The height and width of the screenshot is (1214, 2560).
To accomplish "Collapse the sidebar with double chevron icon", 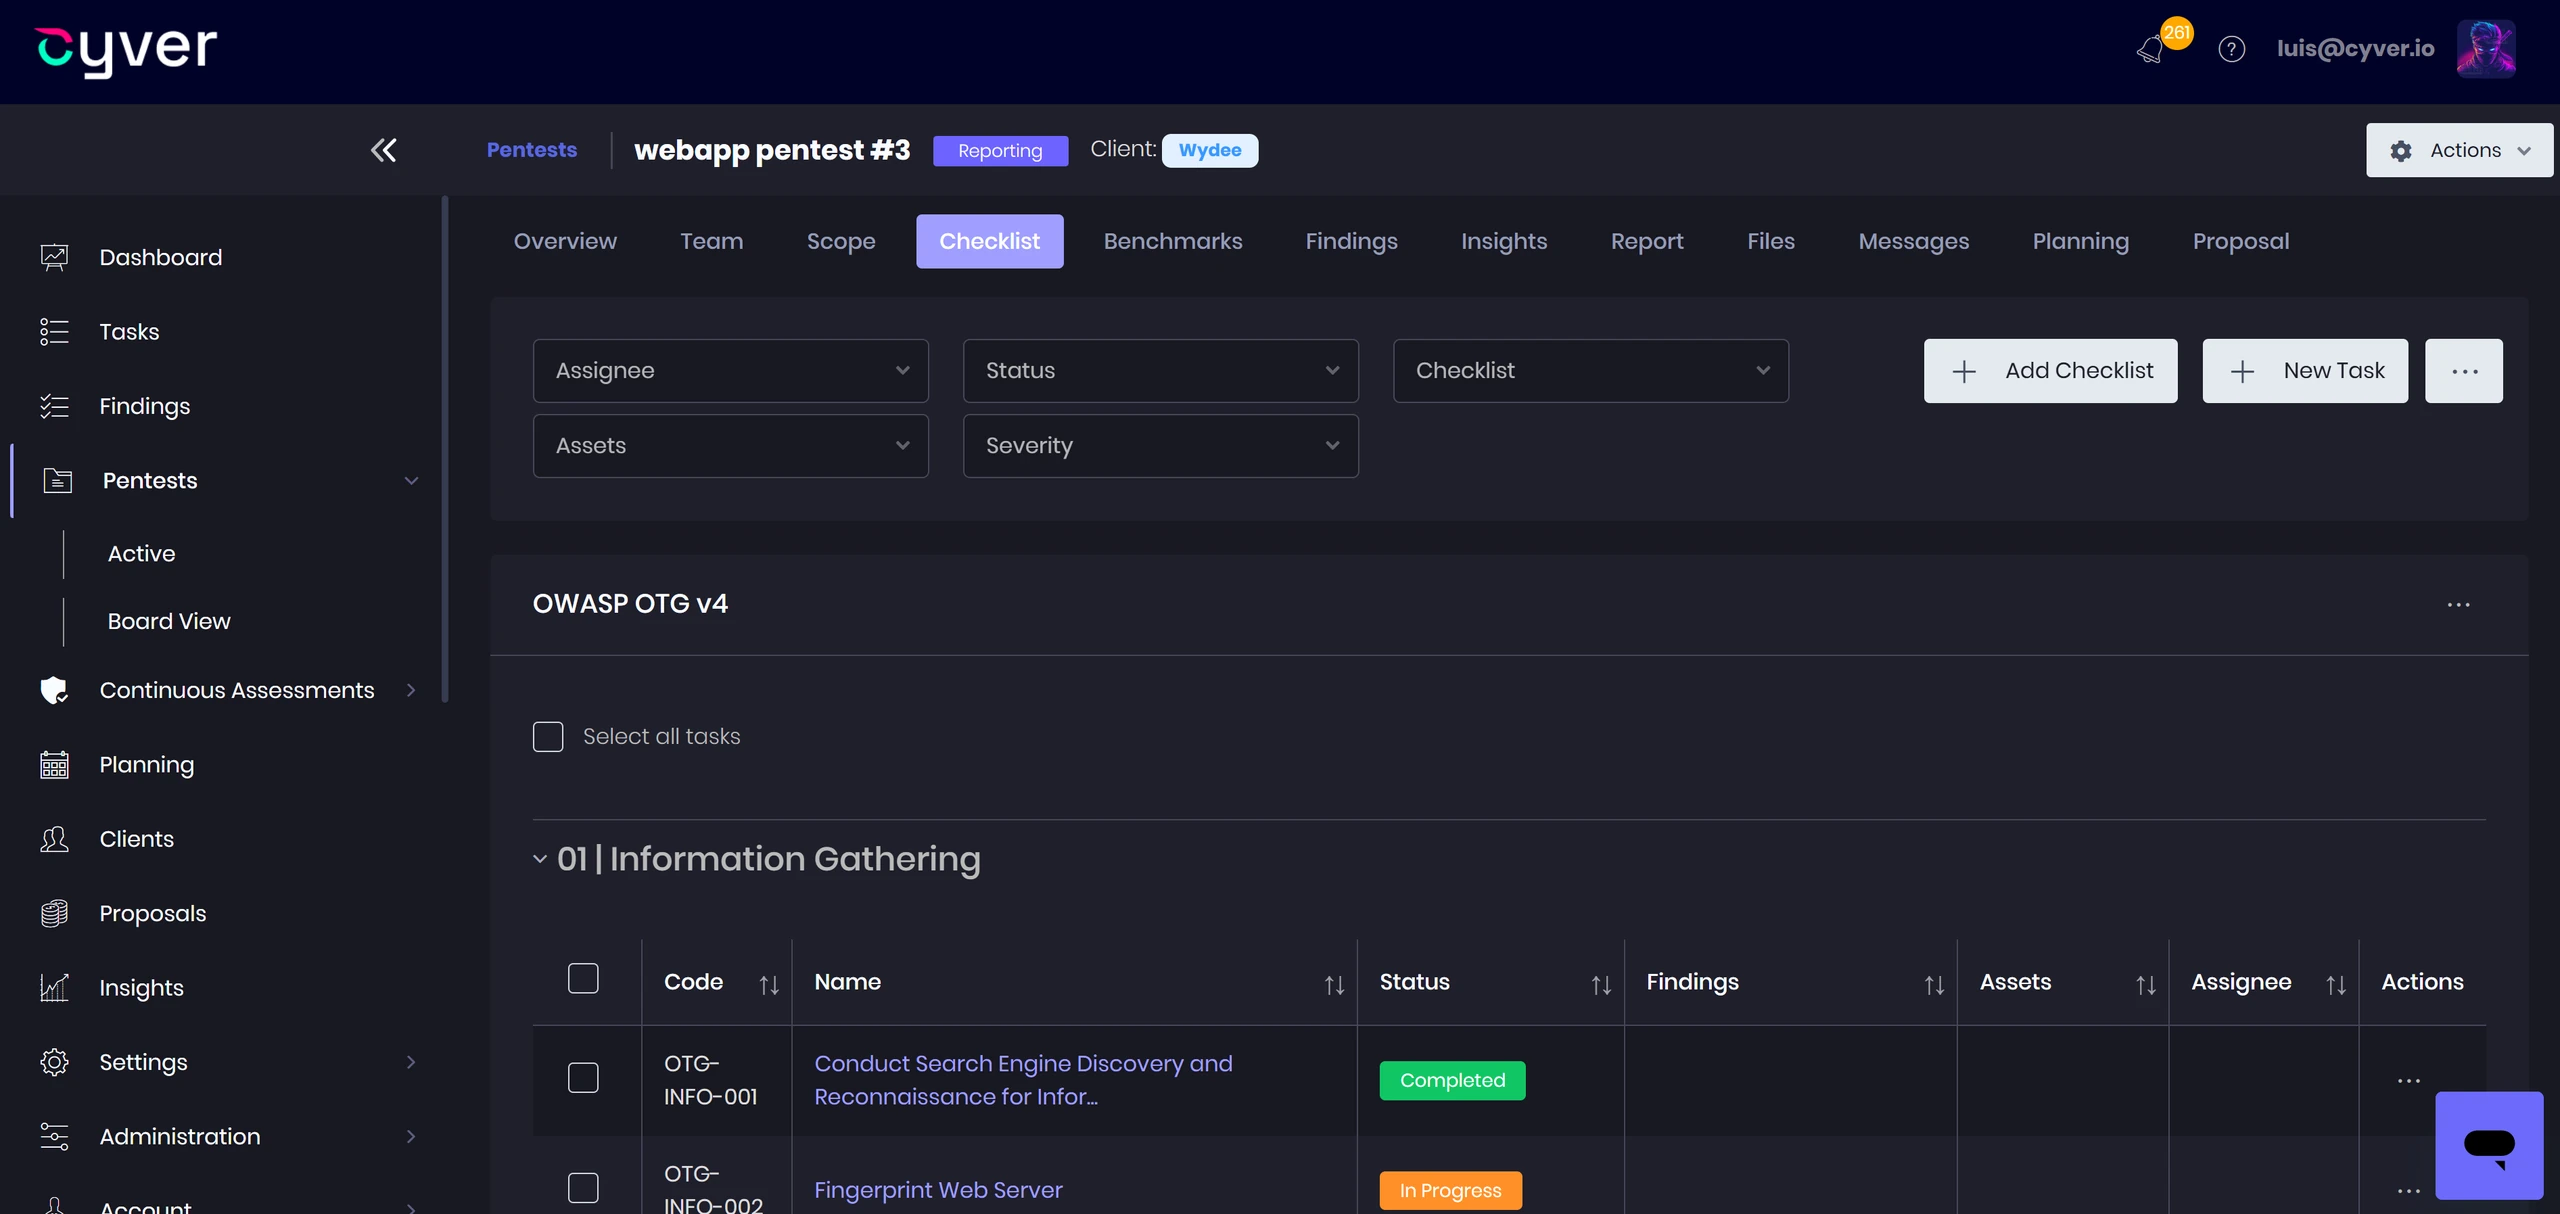I will click(383, 150).
